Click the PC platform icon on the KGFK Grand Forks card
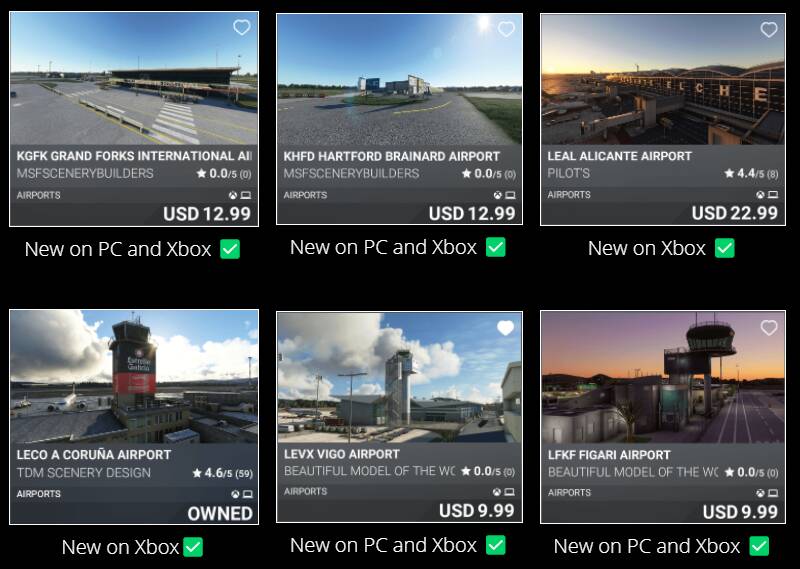 pyautogui.click(x=246, y=195)
